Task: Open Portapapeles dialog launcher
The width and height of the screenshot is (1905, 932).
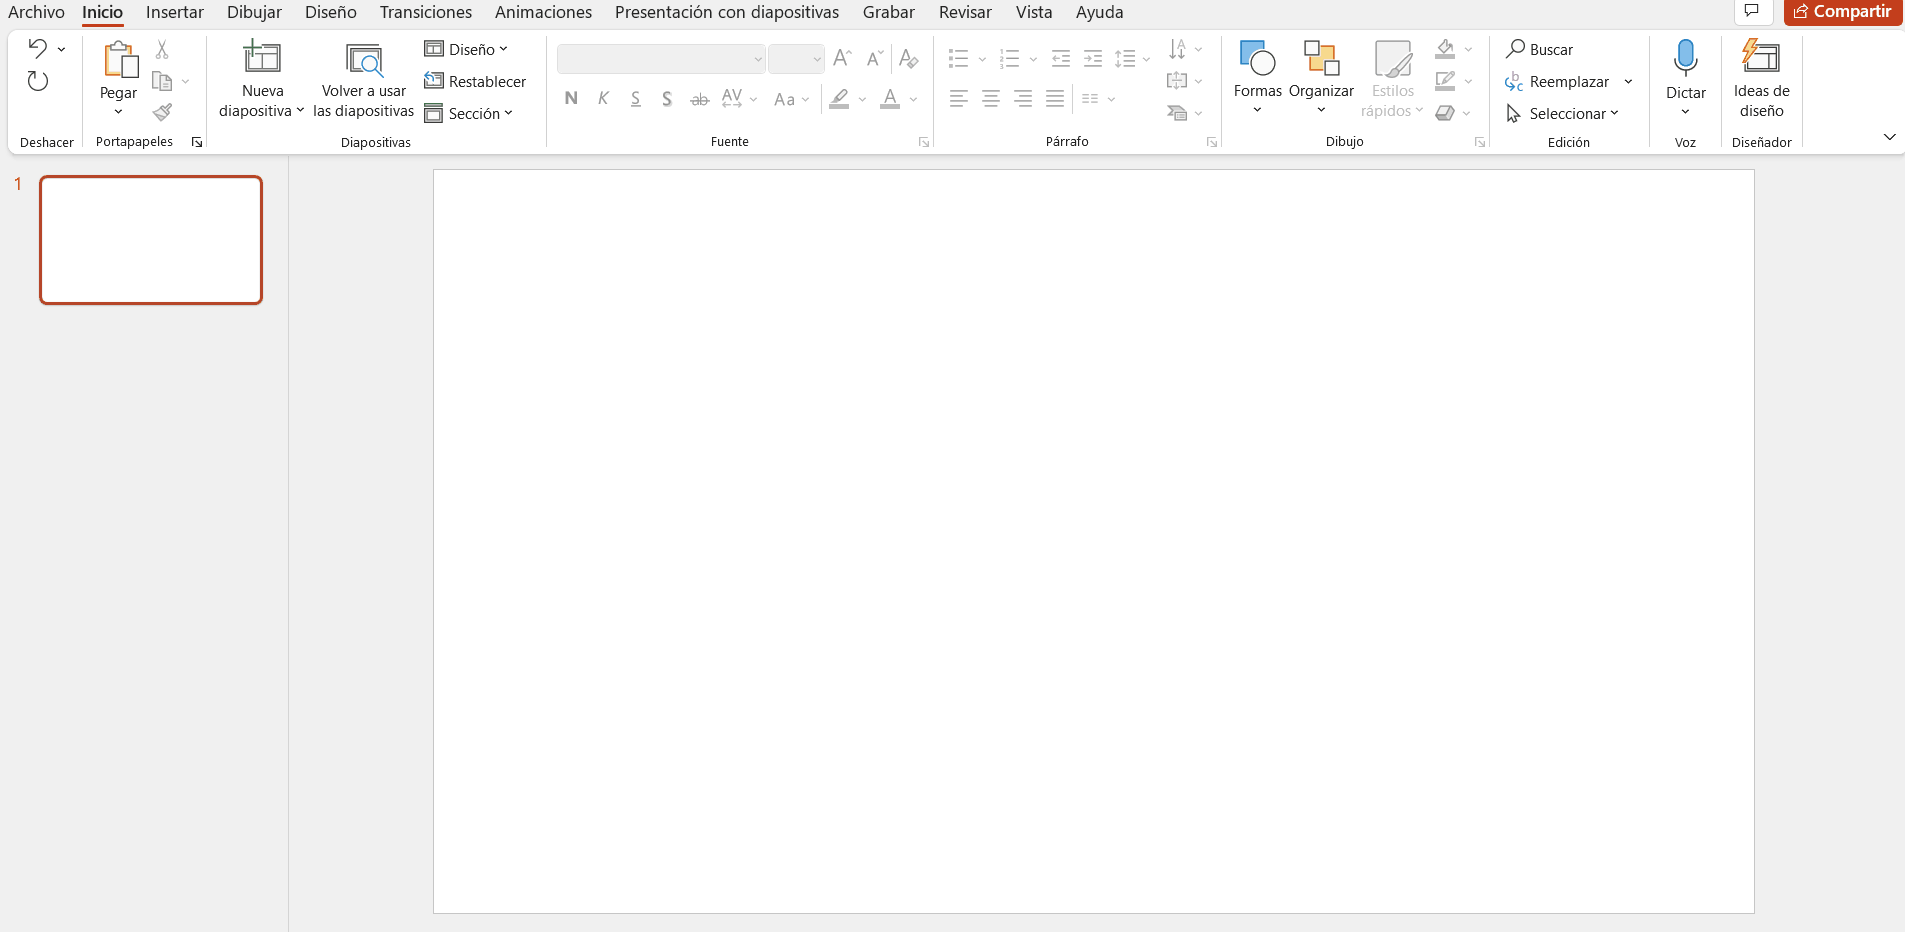Action: [x=197, y=142]
